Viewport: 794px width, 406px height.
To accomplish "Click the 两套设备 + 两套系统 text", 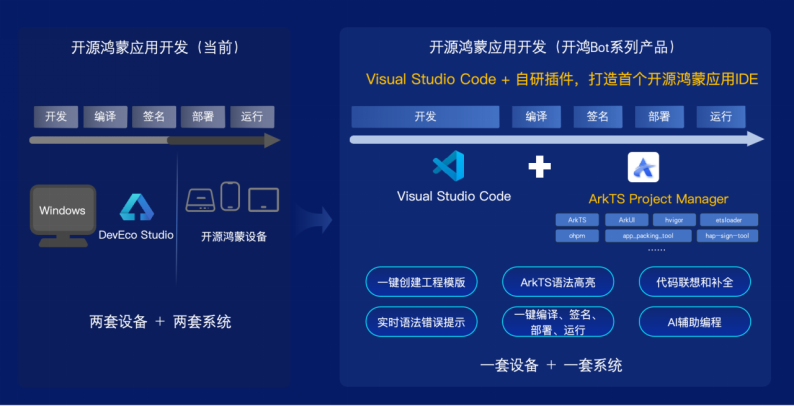I will pos(160,322).
